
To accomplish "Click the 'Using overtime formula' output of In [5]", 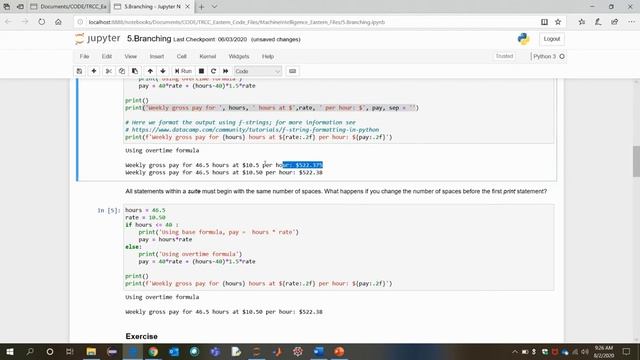I will (x=162, y=297).
